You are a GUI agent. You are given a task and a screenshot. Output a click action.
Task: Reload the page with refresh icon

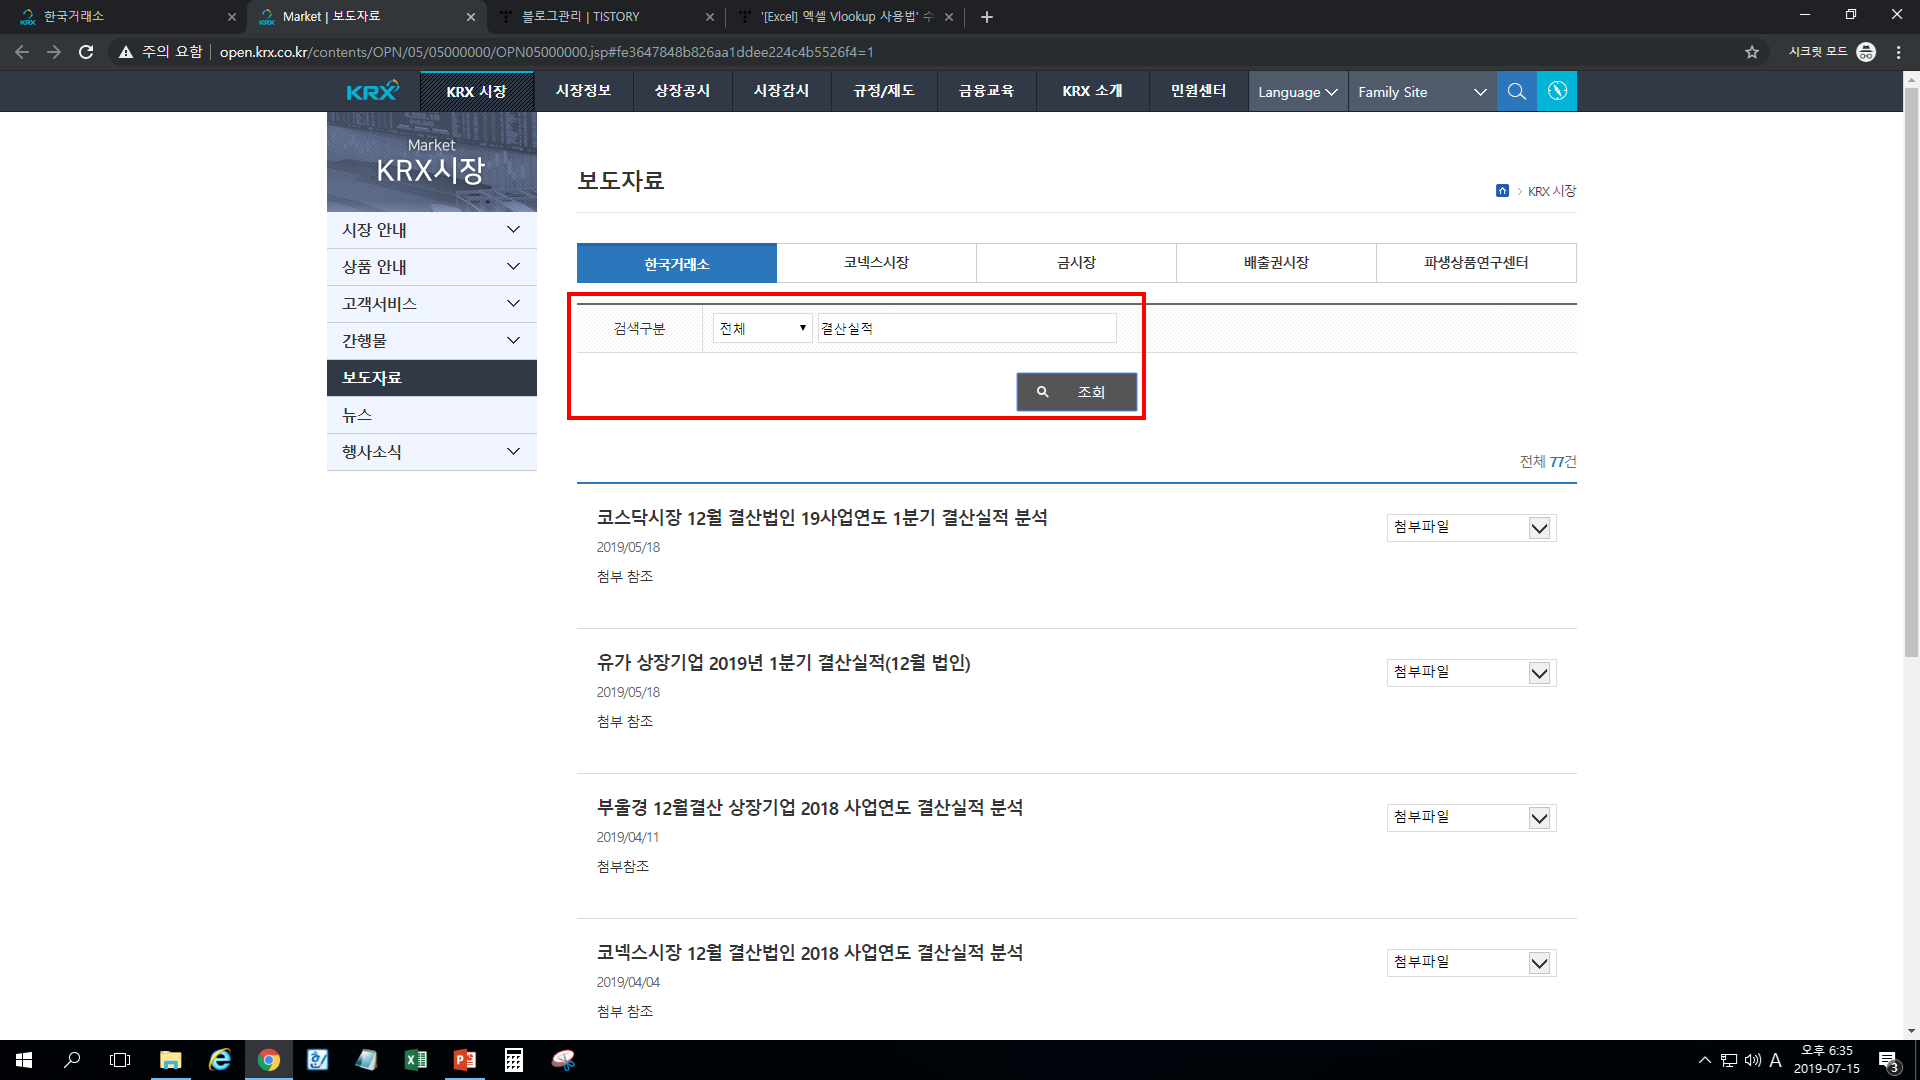pyautogui.click(x=86, y=52)
